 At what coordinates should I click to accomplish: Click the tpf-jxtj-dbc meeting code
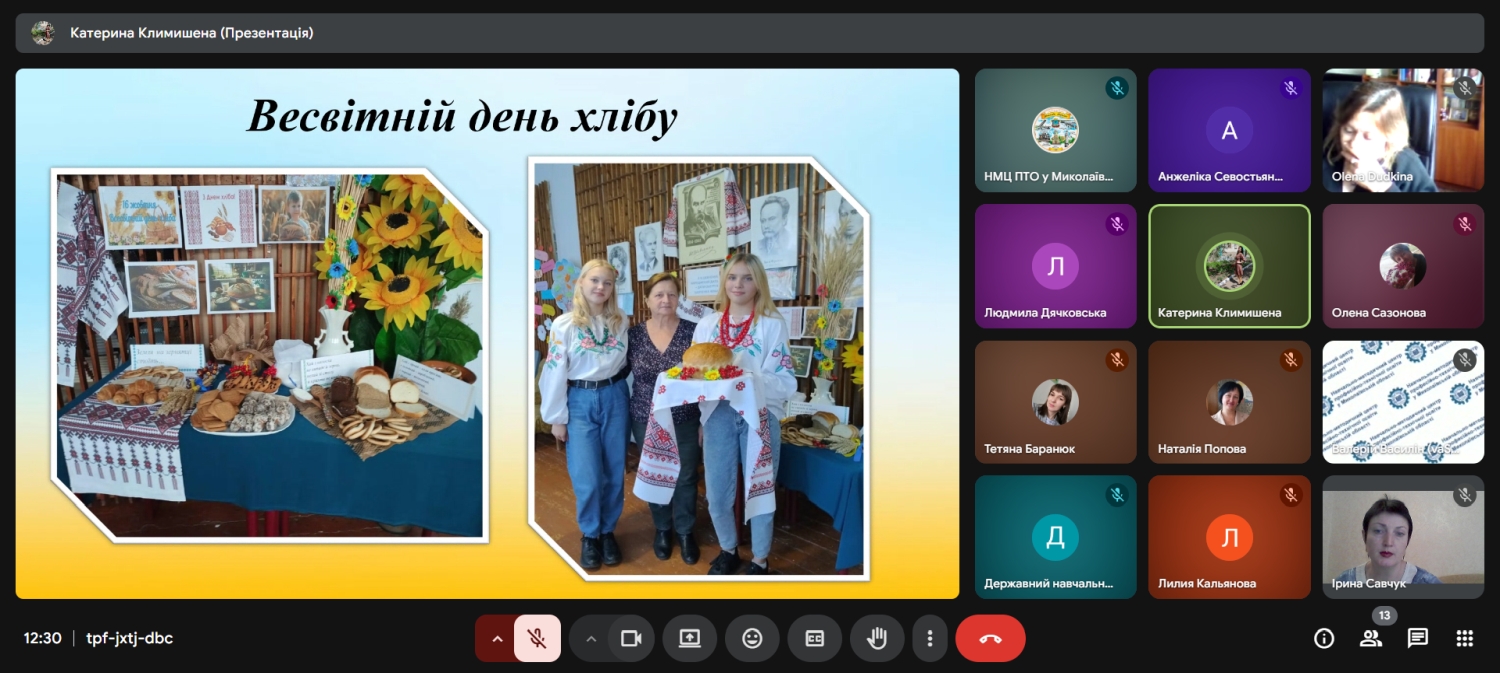coord(129,638)
